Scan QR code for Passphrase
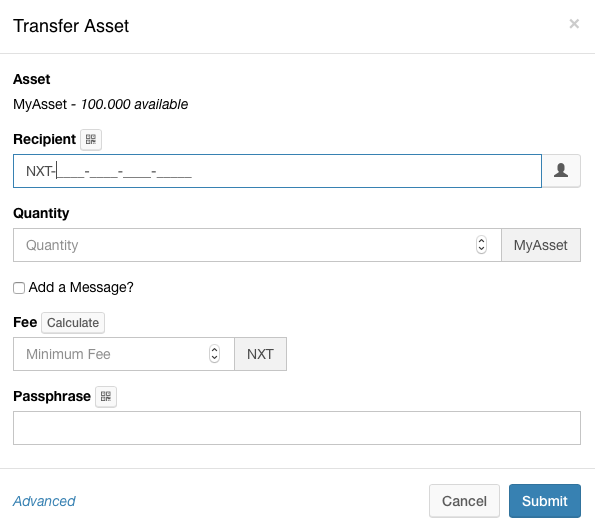The image size is (595, 530). click(x=106, y=397)
